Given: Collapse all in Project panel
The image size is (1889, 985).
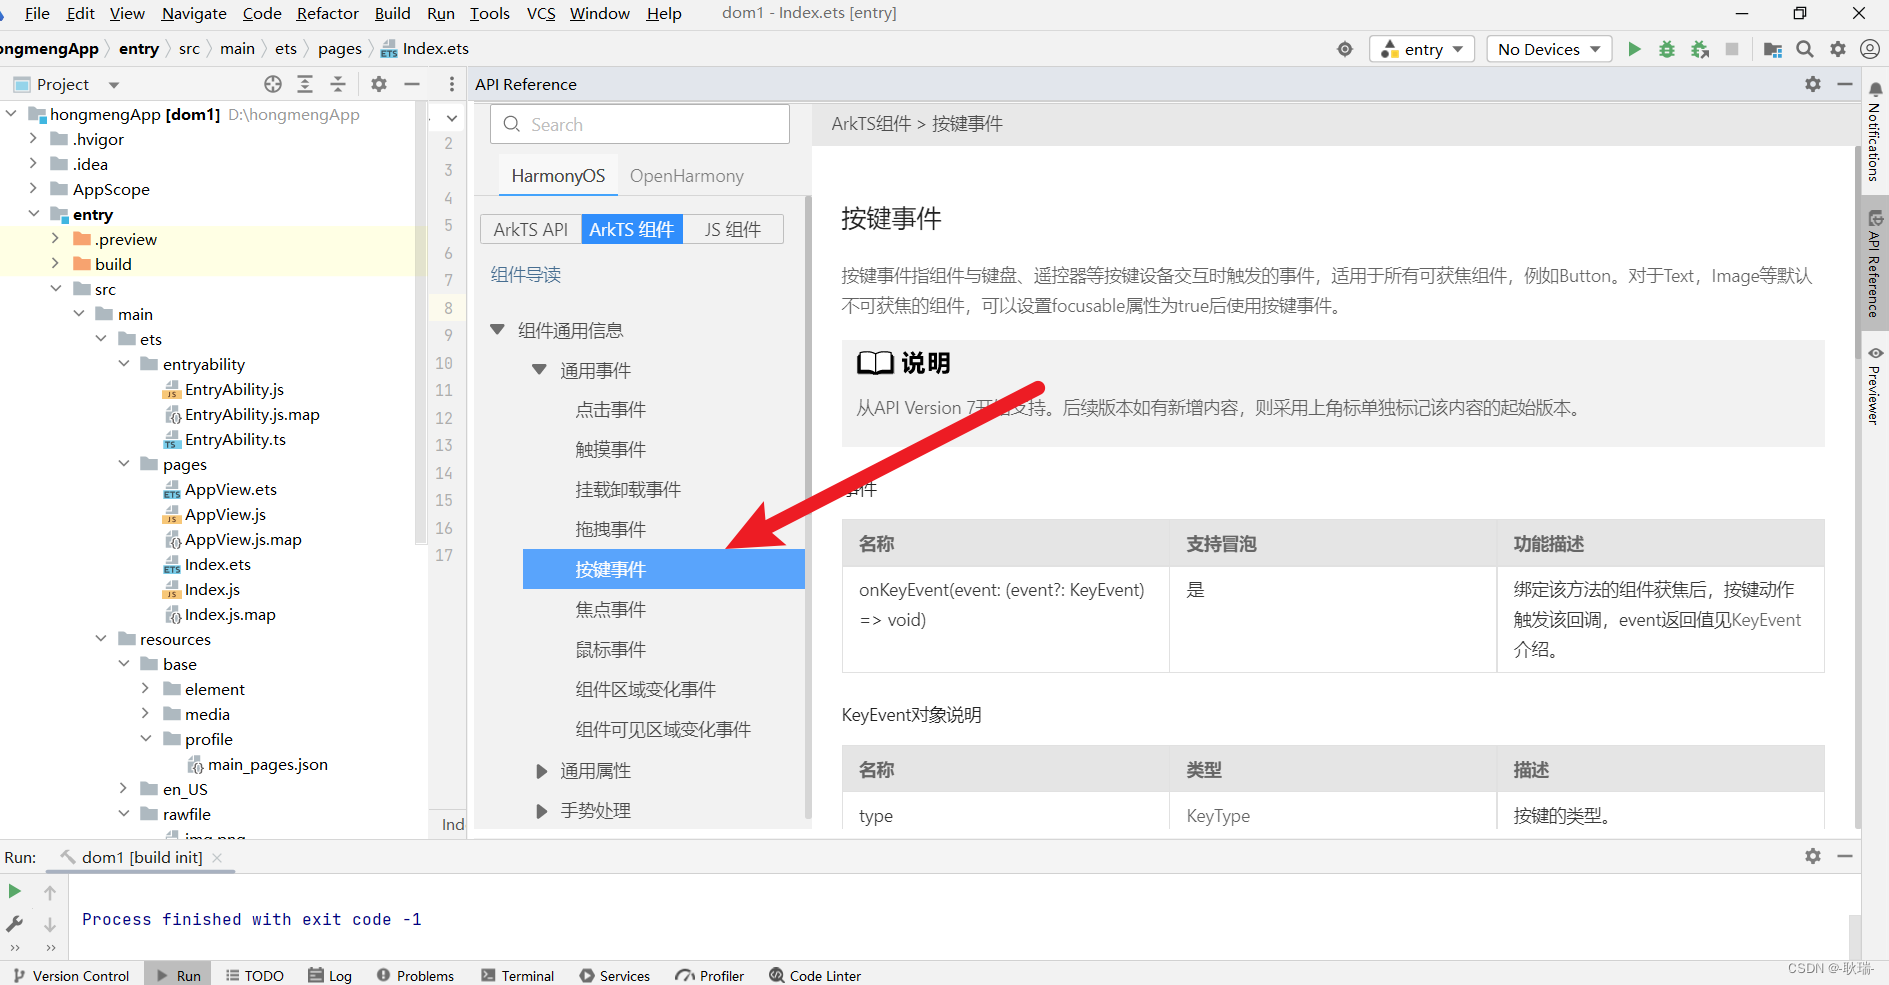Looking at the screenshot, I should (x=338, y=84).
